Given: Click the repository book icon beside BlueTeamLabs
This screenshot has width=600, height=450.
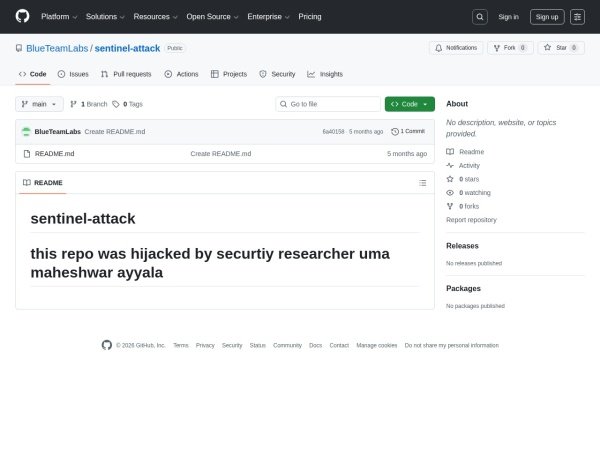Looking at the screenshot, I should (19, 48).
